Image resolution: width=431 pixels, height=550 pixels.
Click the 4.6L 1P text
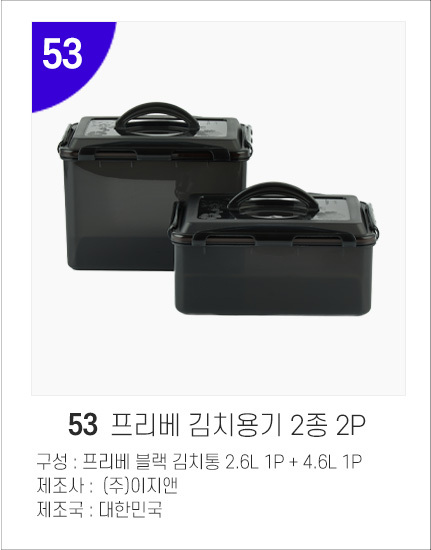point(332,462)
